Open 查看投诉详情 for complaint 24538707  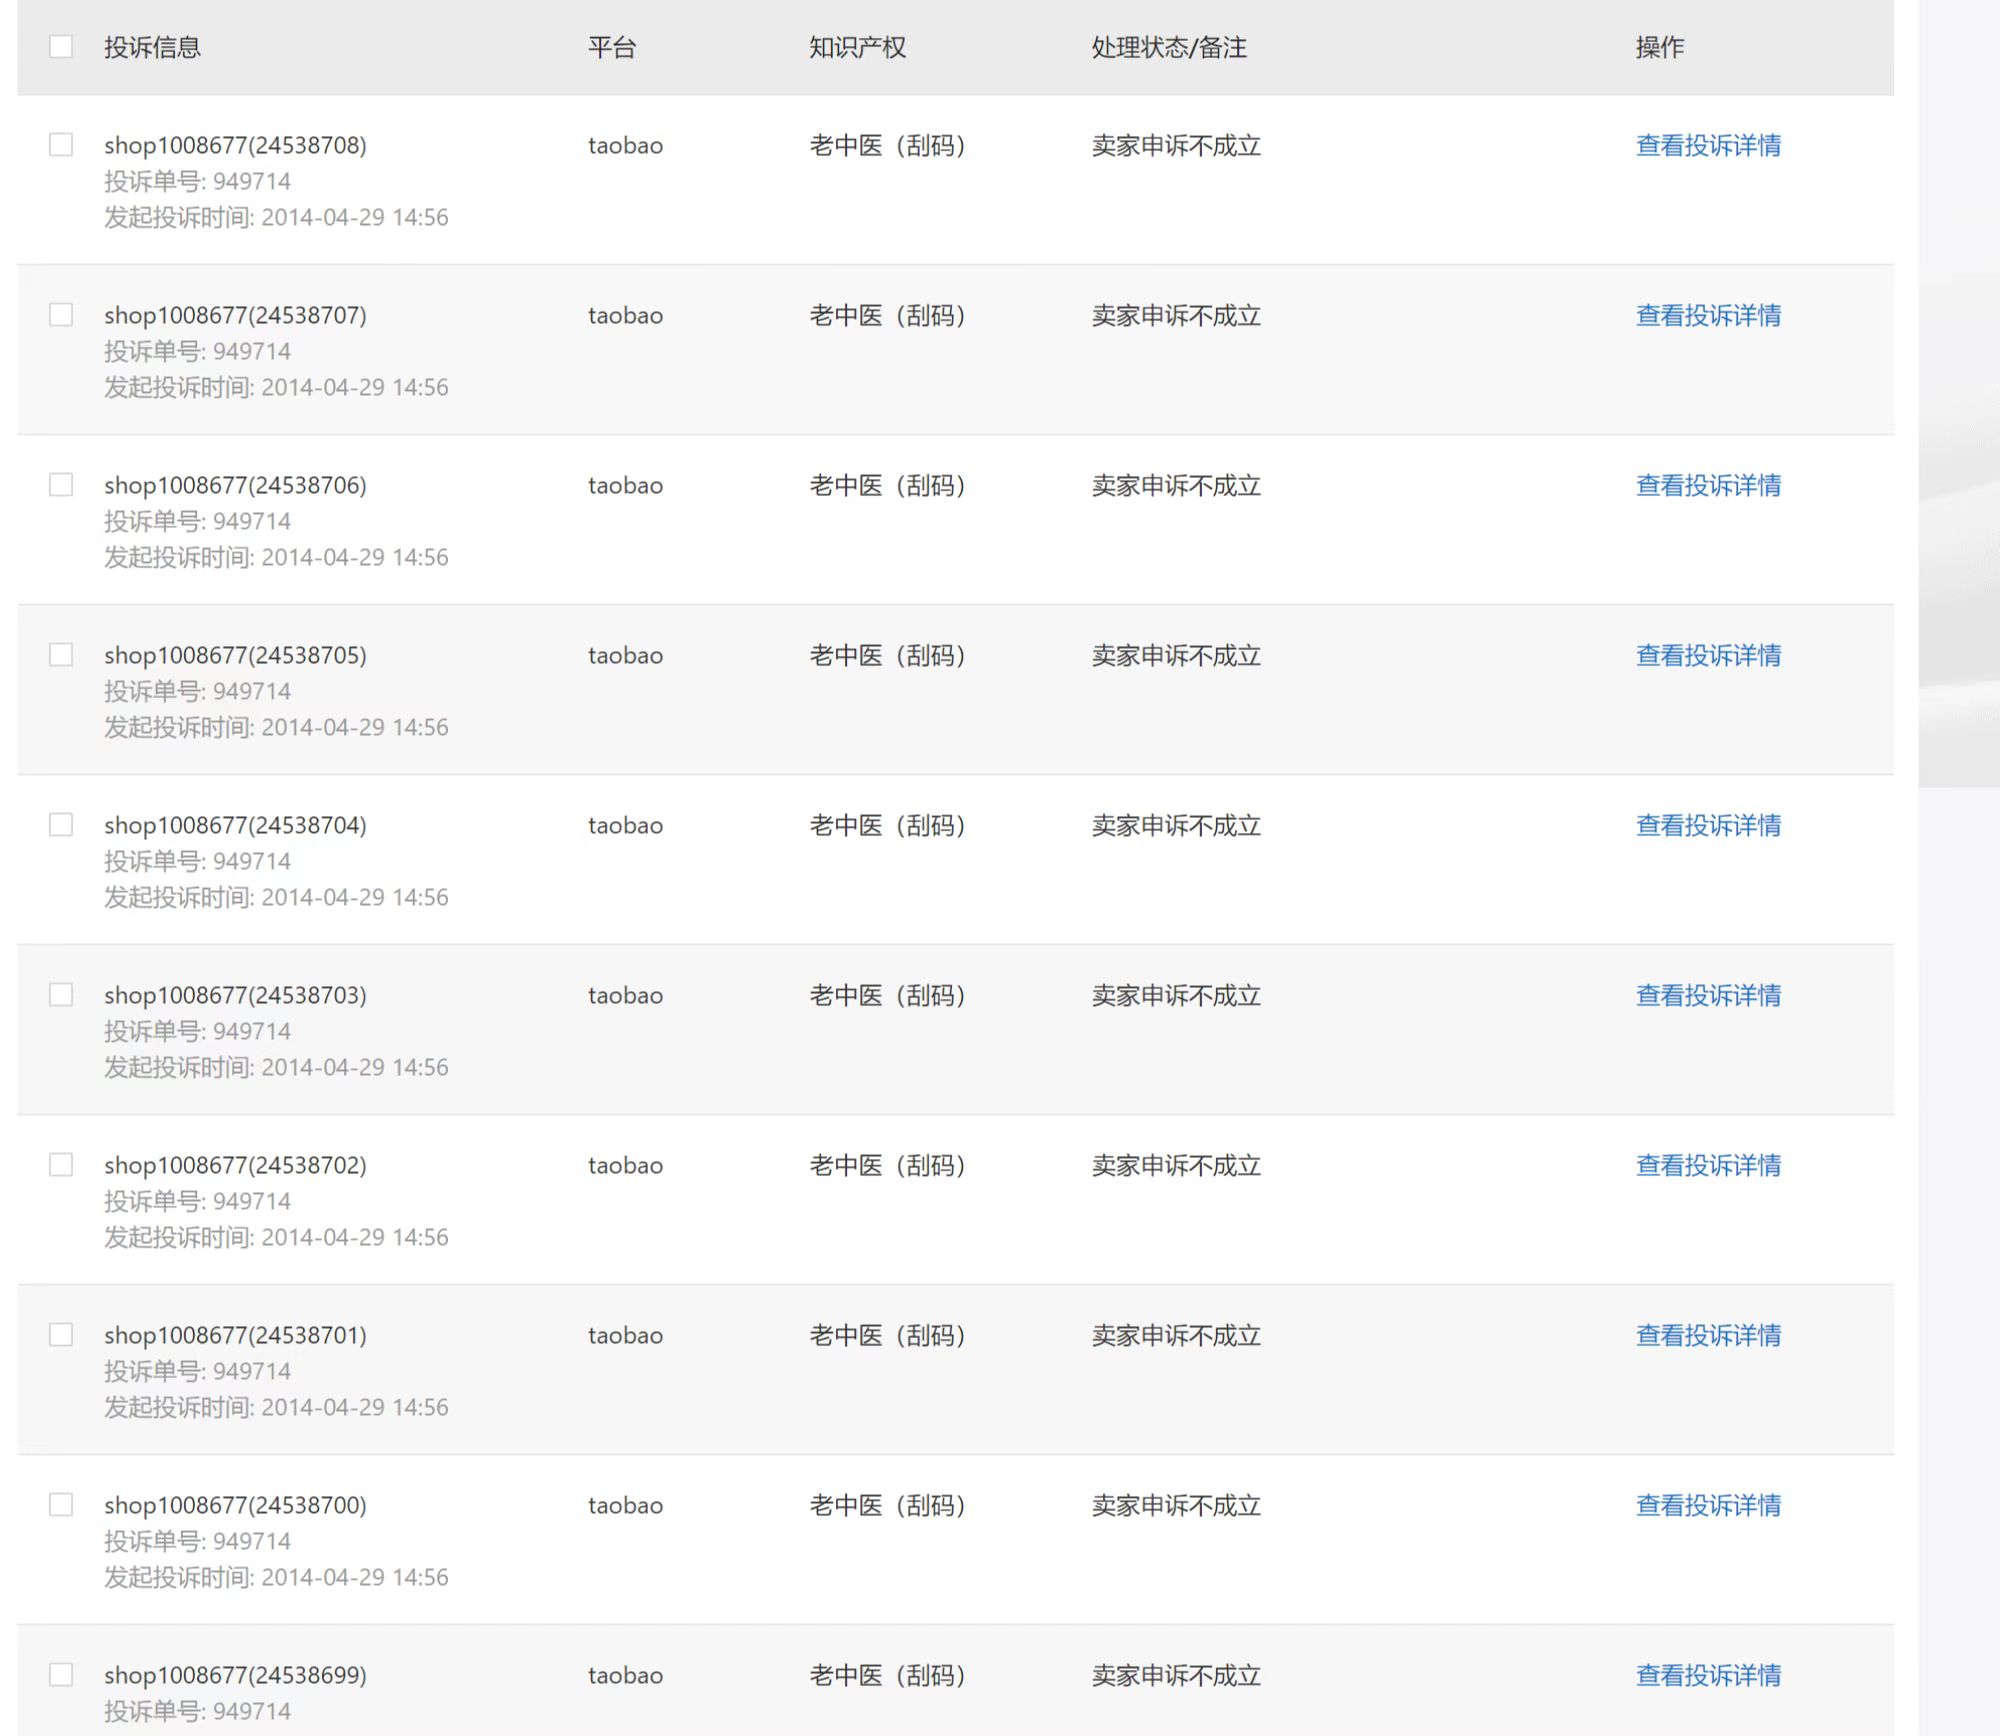pyautogui.click(x=1708, y=316)
